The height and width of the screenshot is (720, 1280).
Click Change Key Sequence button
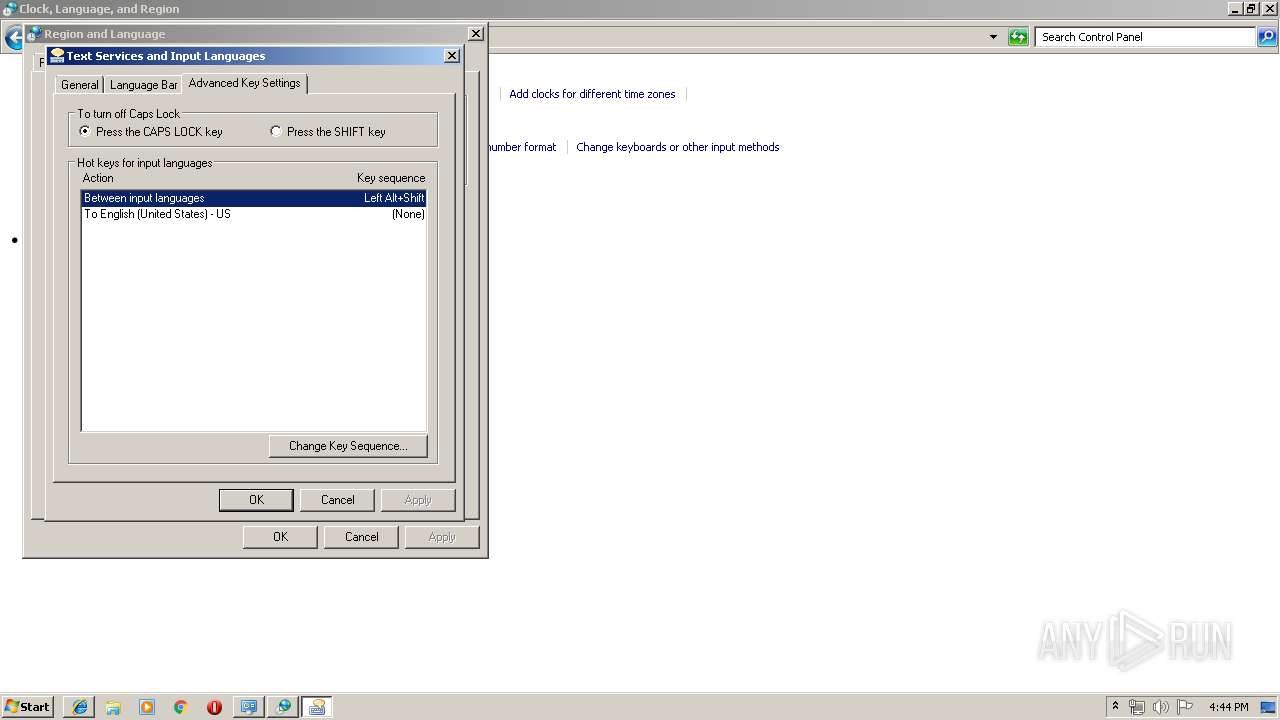pos(348,446)
